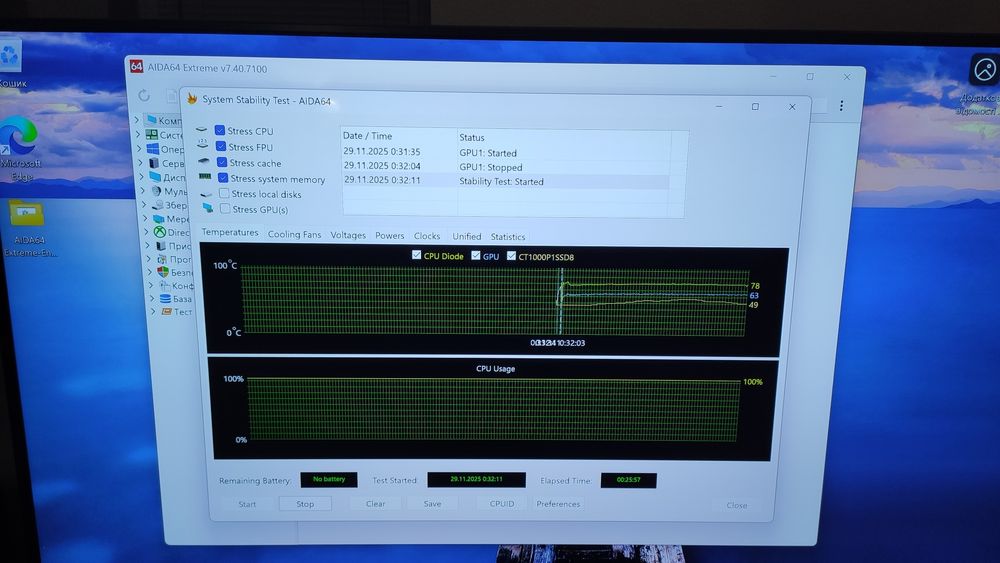Click the Elapsed Time value field
1000x563 pixels.
coord(628,479)
